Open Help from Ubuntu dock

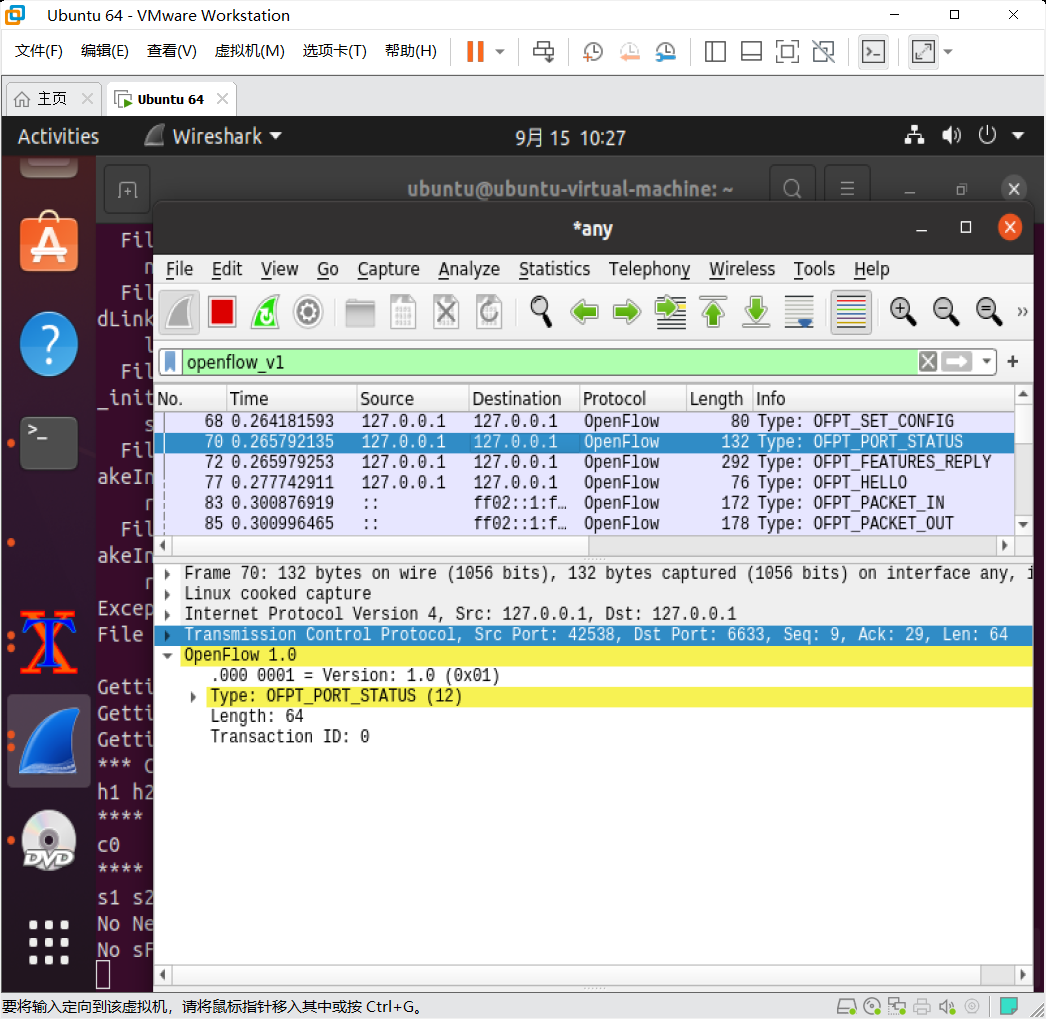(49, 344)
